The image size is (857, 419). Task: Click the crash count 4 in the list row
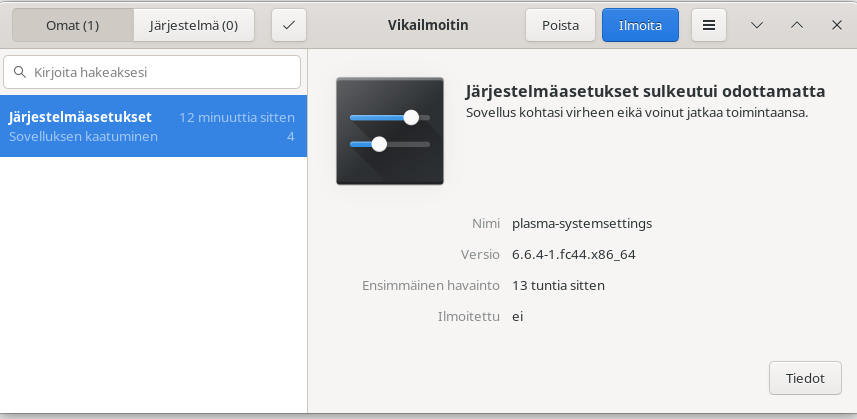pos(291,137)
